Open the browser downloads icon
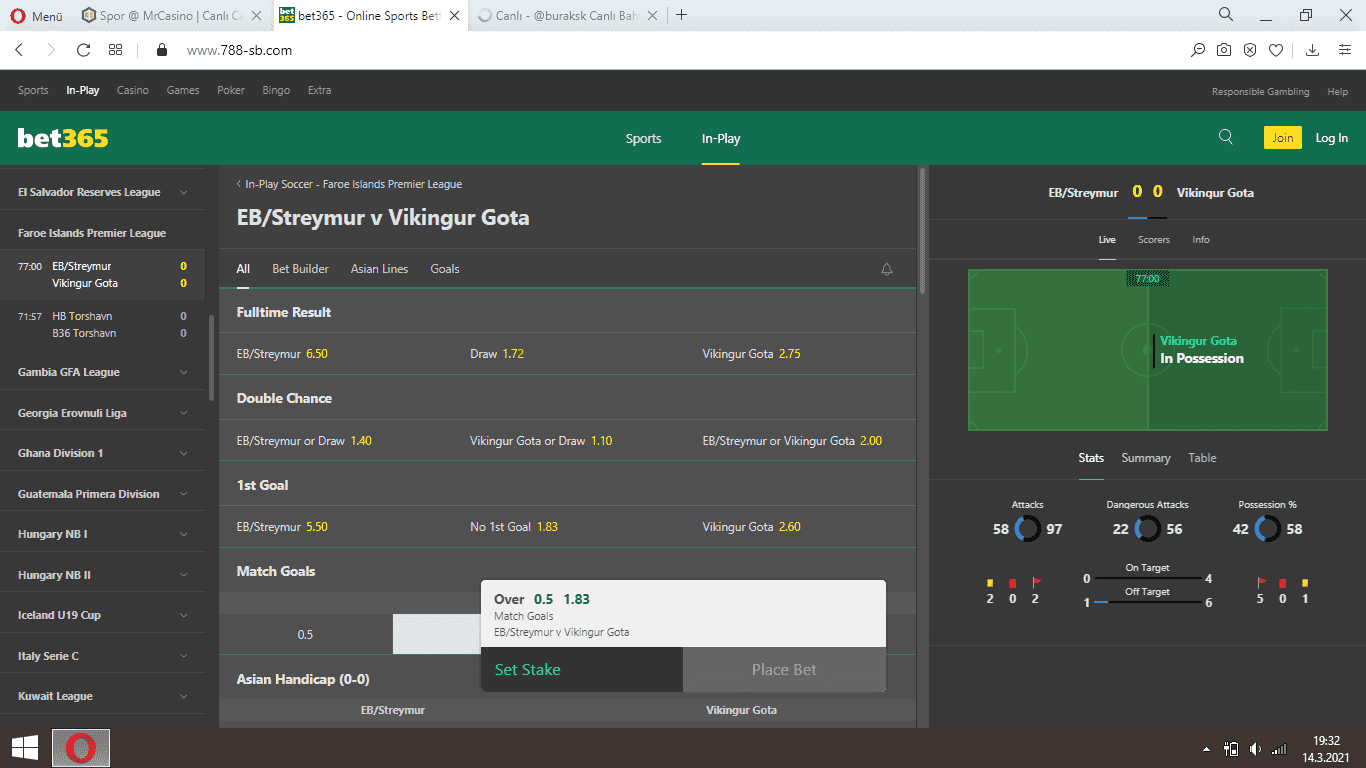The height and width of the screenshot is (768, 1366). [x=1313, y=50]
